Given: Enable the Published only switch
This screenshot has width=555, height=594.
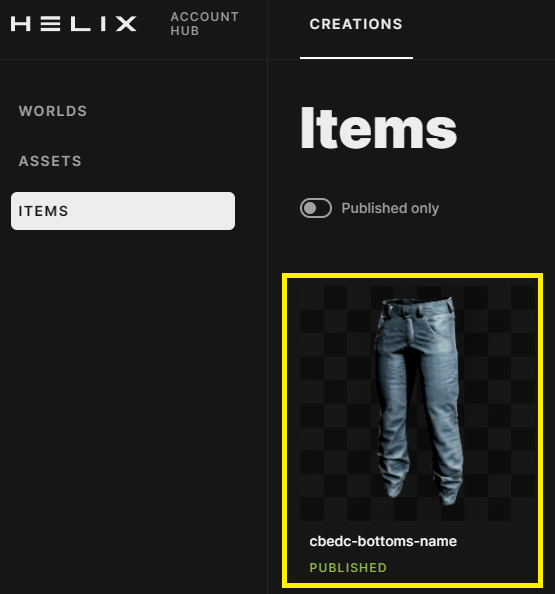Looking at the screenshot, I should point(316,208).
